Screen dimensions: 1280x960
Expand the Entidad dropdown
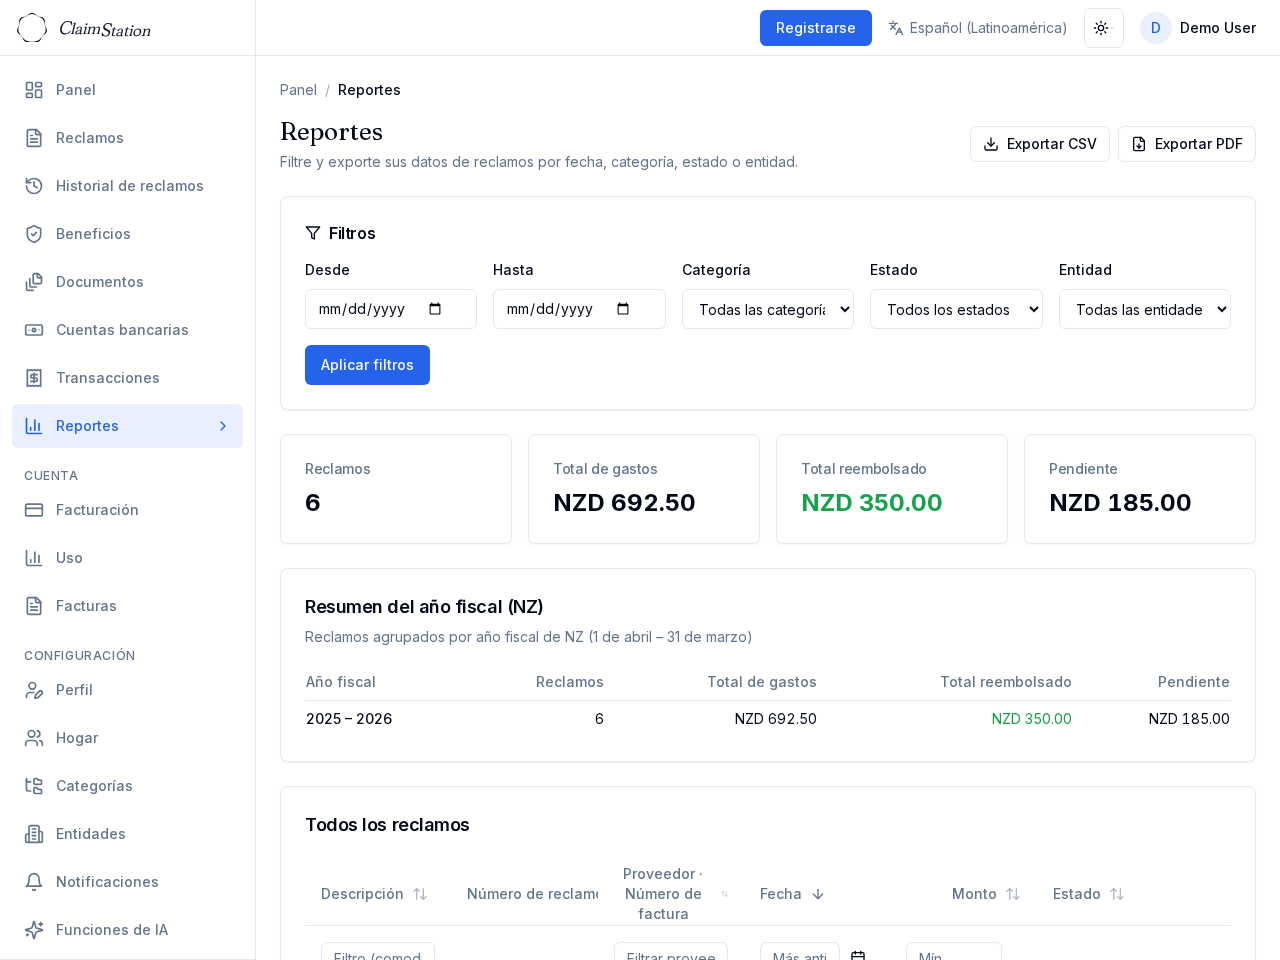1144,309
